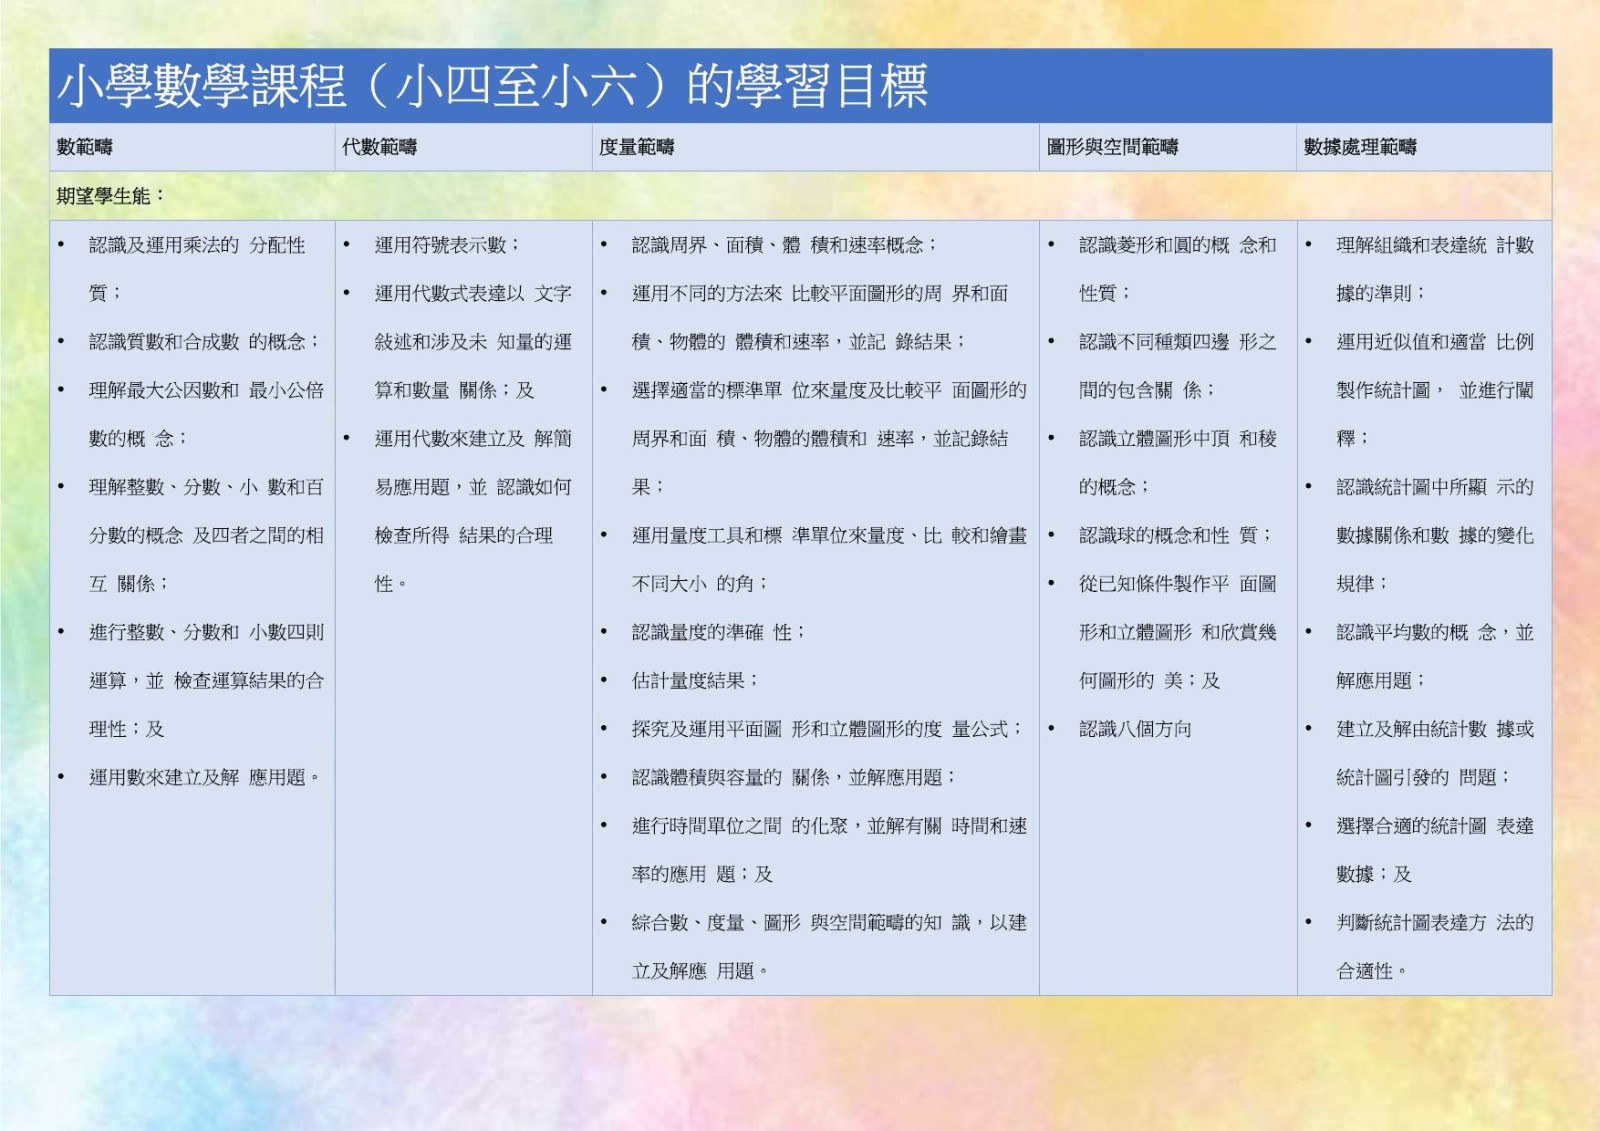Click the line 認識菱形和圓的概 念和

(x=1178, y=245)
